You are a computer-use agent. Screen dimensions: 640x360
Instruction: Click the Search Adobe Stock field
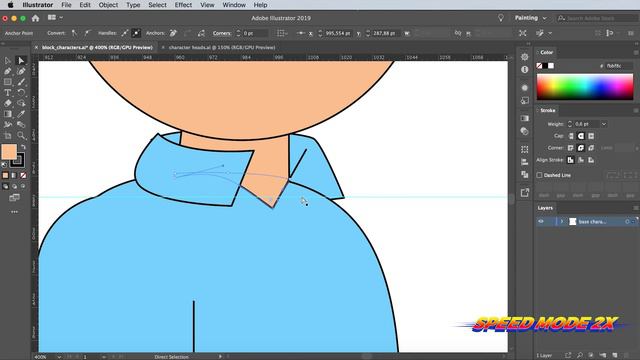(597, 18)
